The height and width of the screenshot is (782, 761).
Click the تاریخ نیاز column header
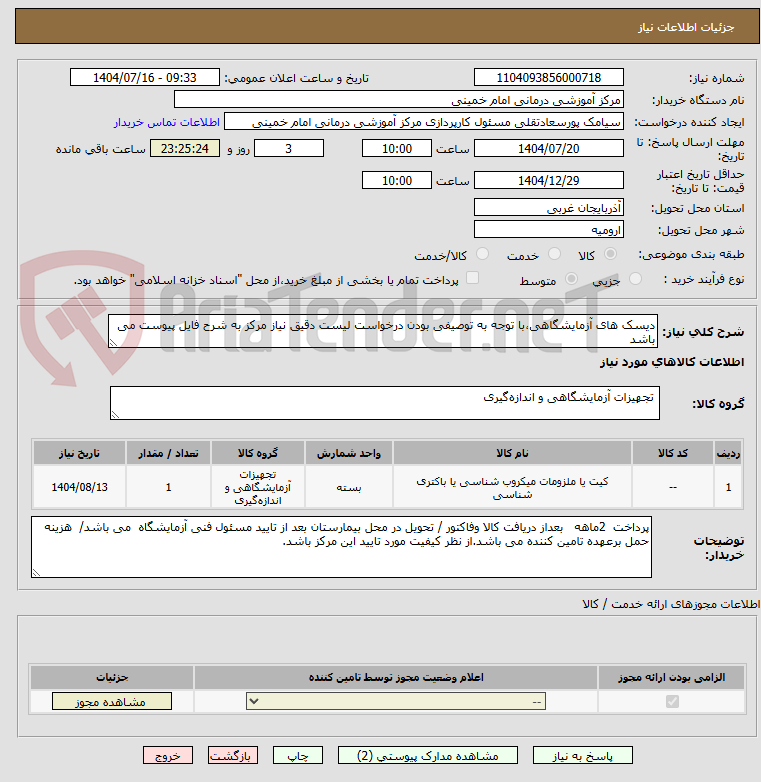tap(79, 453)
